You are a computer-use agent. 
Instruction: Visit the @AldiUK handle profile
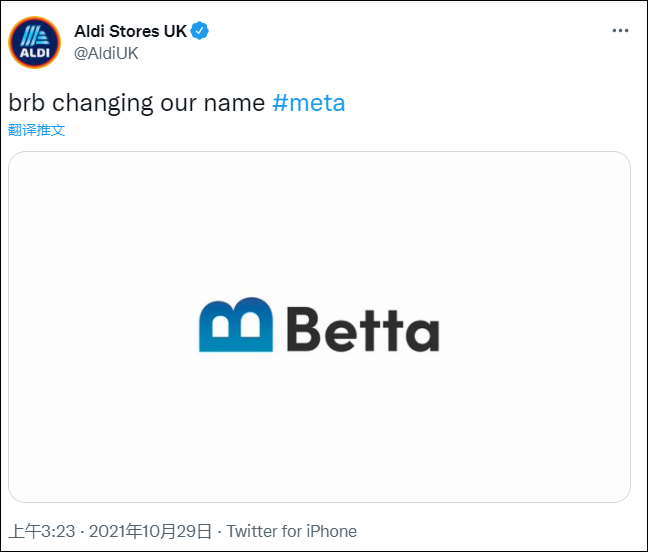tap(106, 53)
